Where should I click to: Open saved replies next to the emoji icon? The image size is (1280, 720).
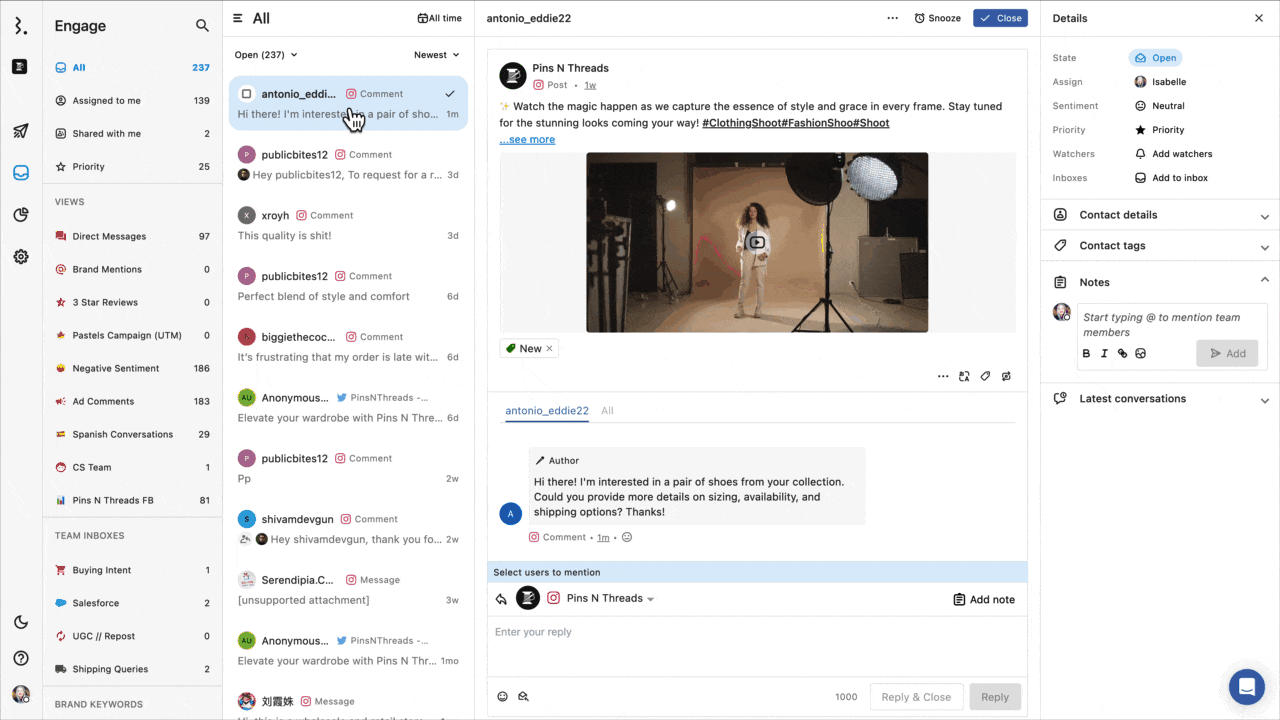click(x=523, y=696)
